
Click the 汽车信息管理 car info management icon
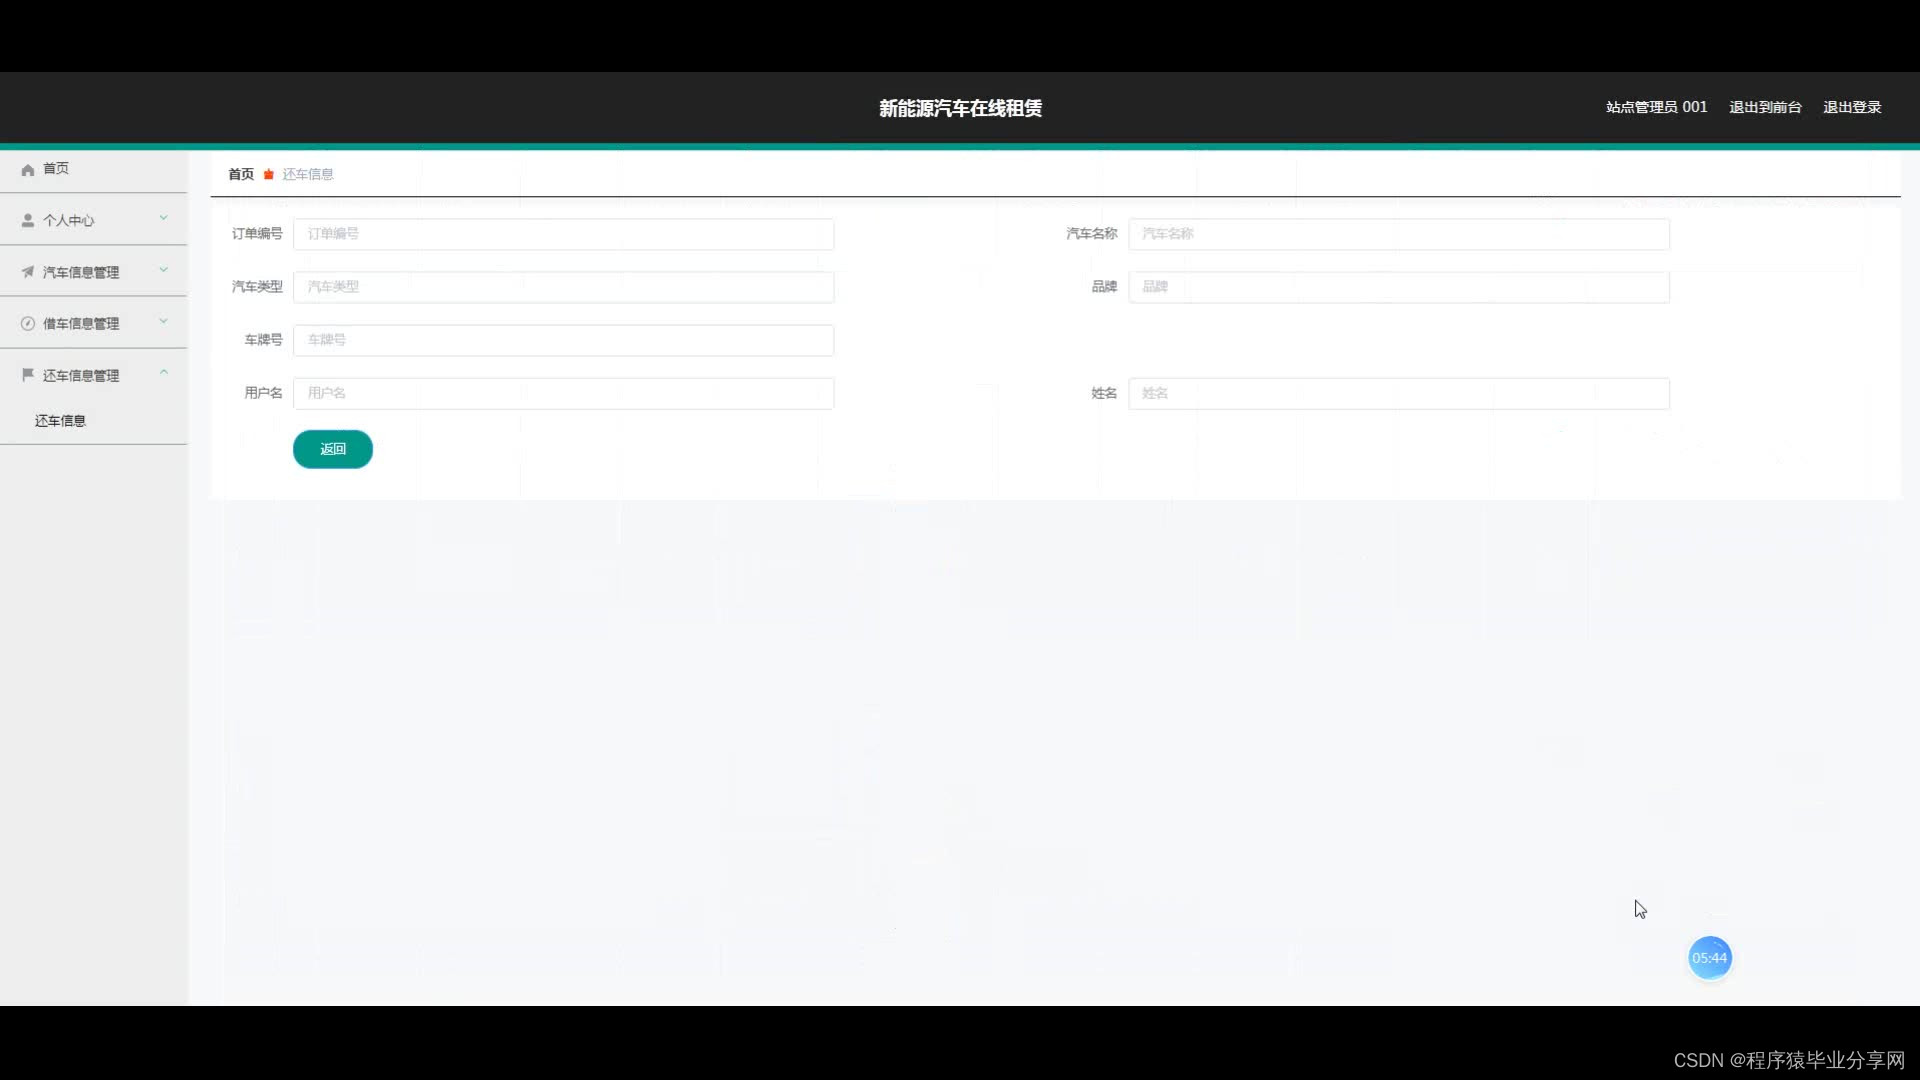(x=26, y=272)
